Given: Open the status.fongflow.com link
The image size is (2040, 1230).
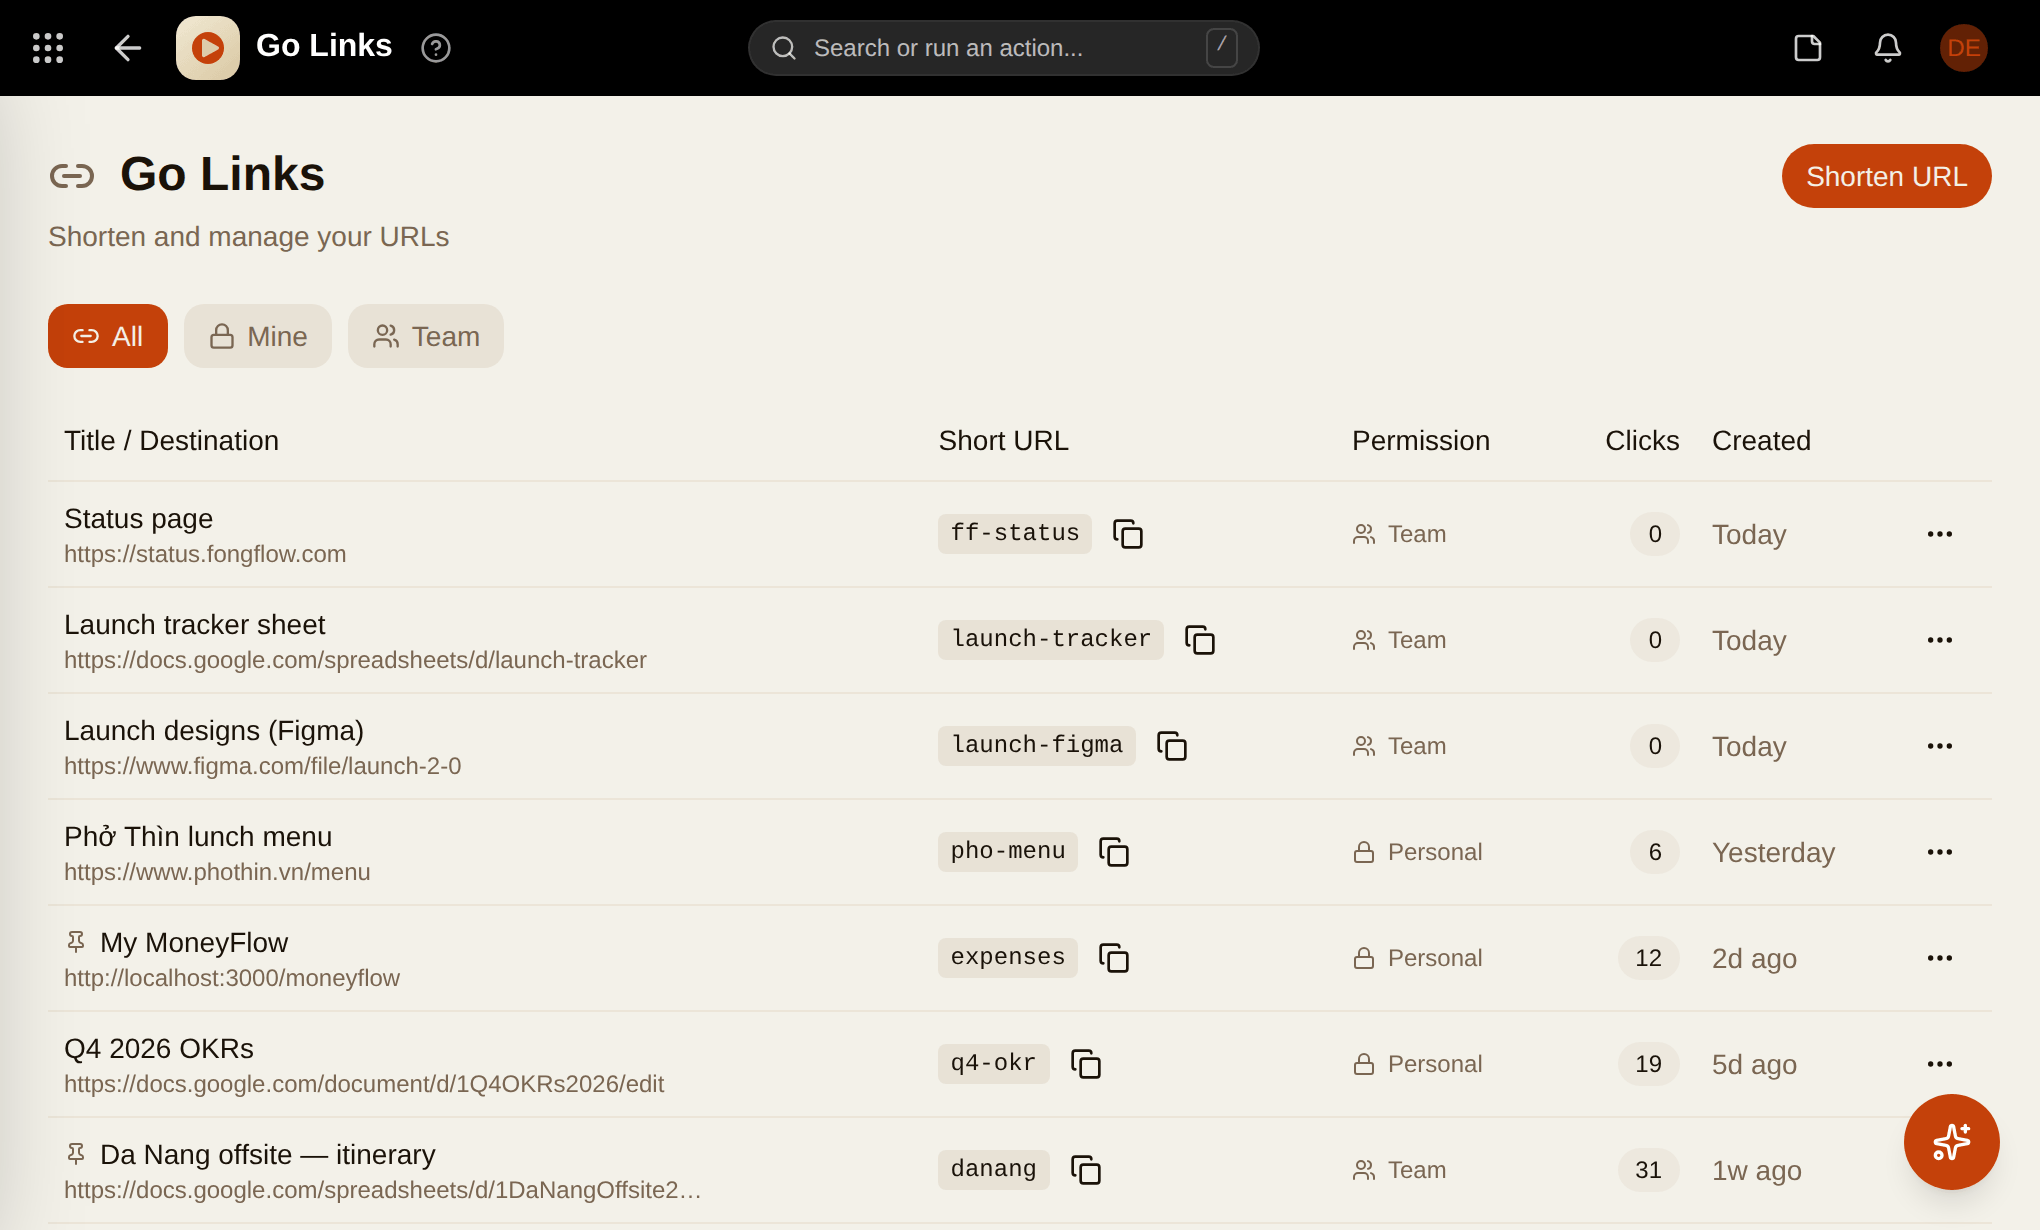Looking at the screenshot, I should click(205, 554).
